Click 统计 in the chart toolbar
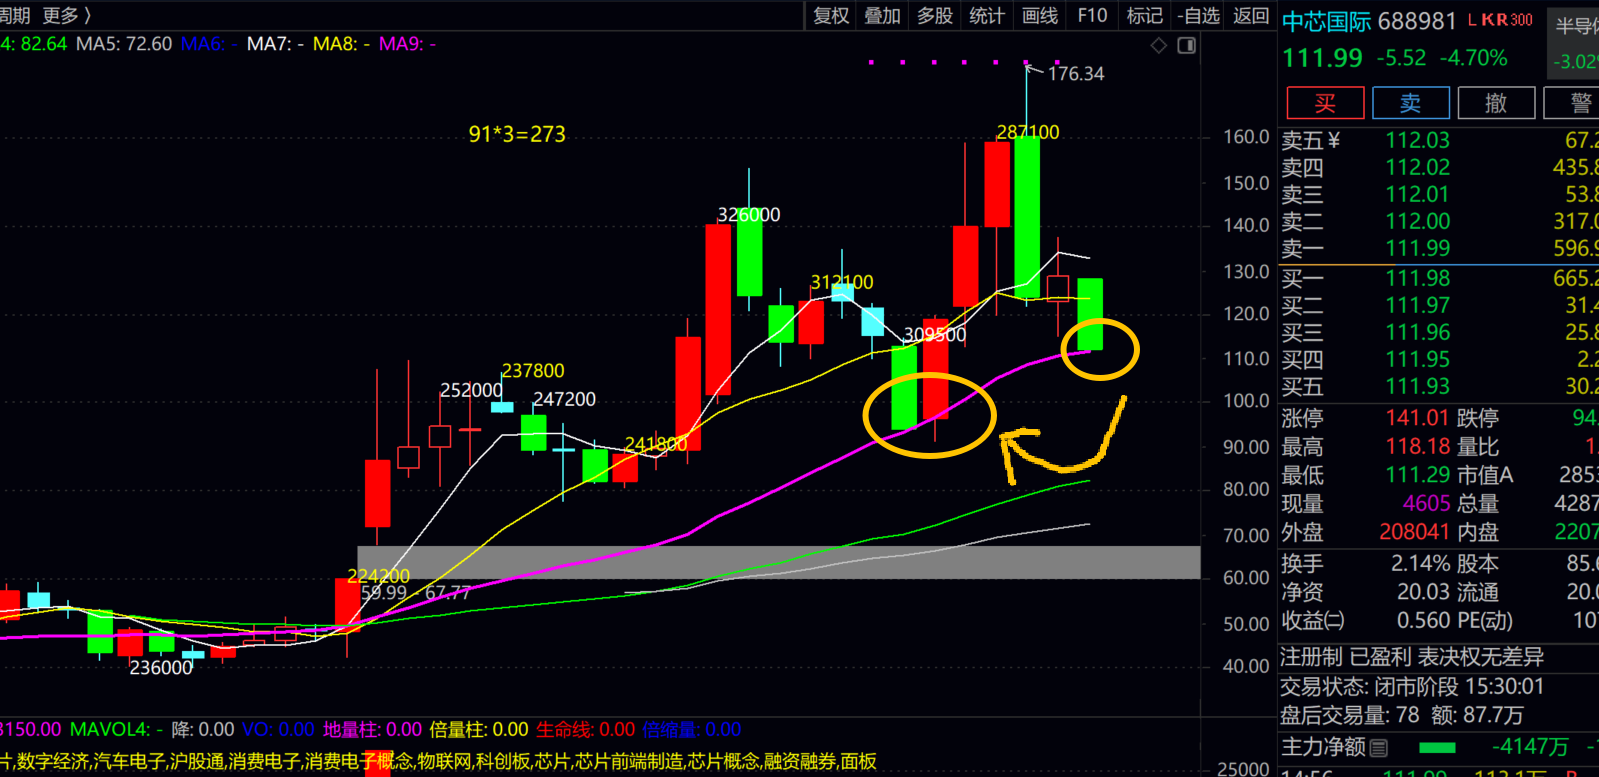This screenshot has width=1599, height=777. coord(987,16)
